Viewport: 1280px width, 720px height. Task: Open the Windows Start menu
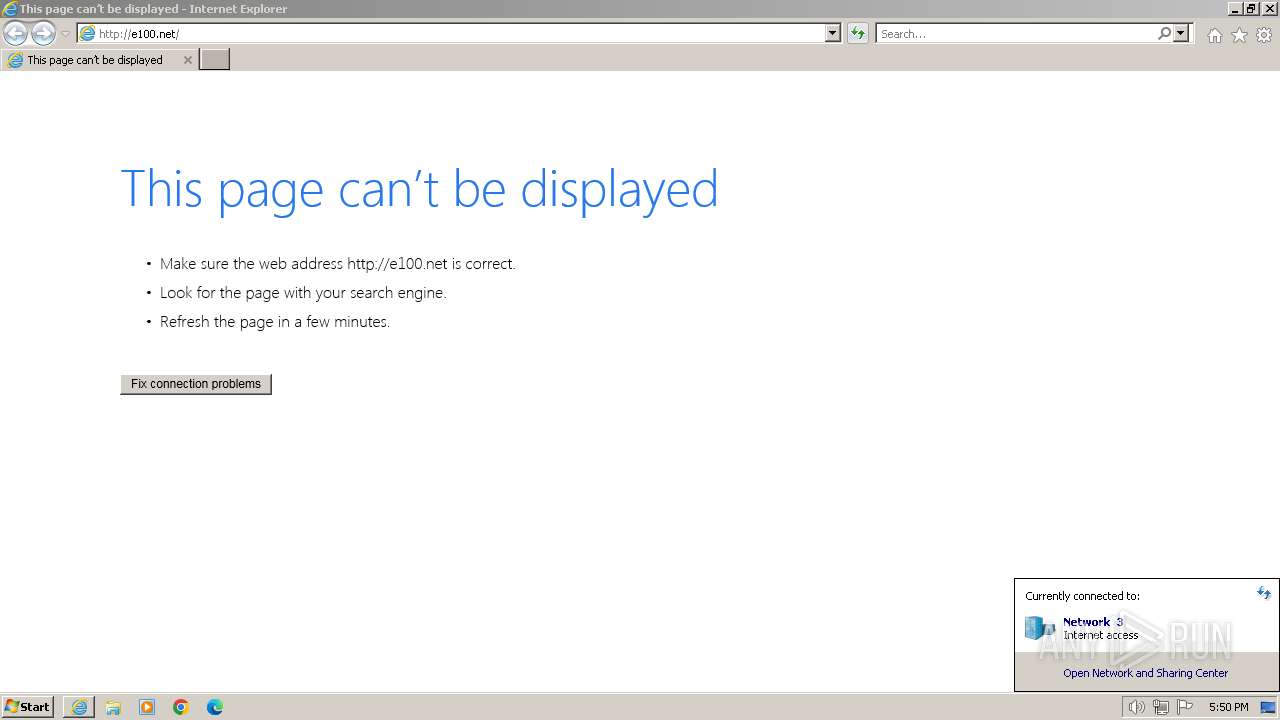click(x=27, y=707)
